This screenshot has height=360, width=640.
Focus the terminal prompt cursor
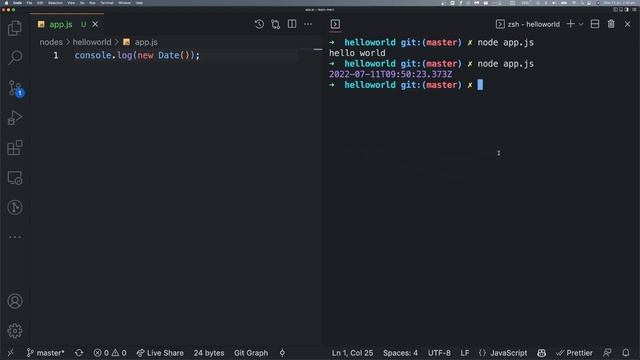480,85
